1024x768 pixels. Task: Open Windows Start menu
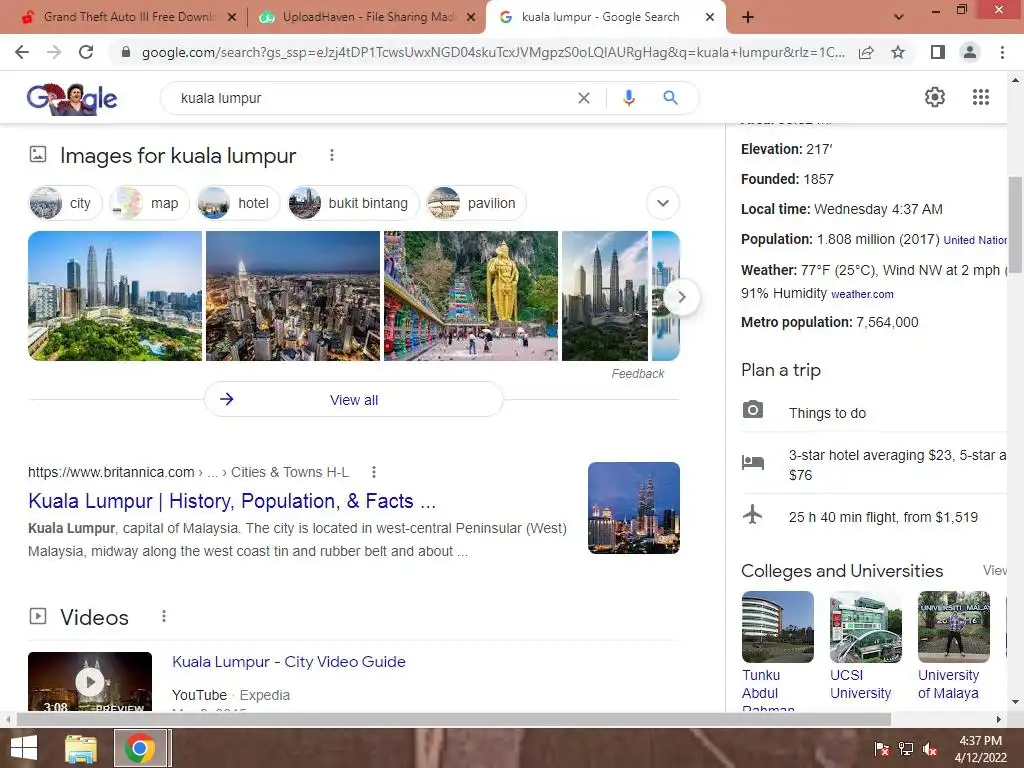[24, 748]
